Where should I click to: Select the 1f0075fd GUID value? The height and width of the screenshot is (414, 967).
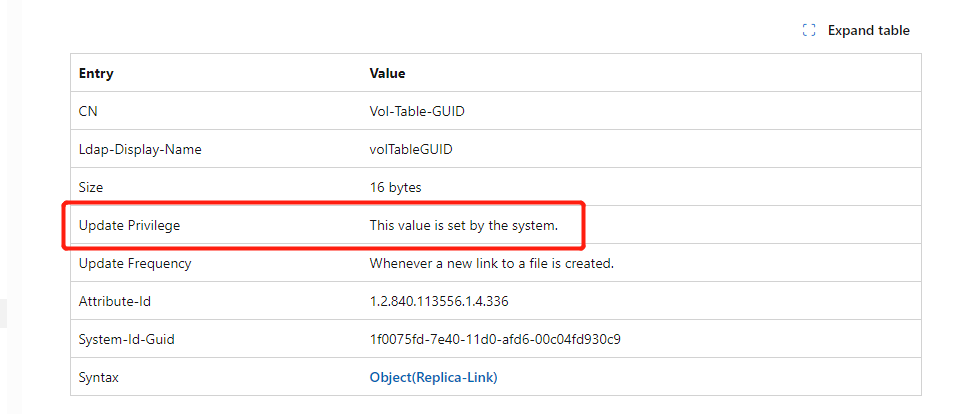point(495,339)
